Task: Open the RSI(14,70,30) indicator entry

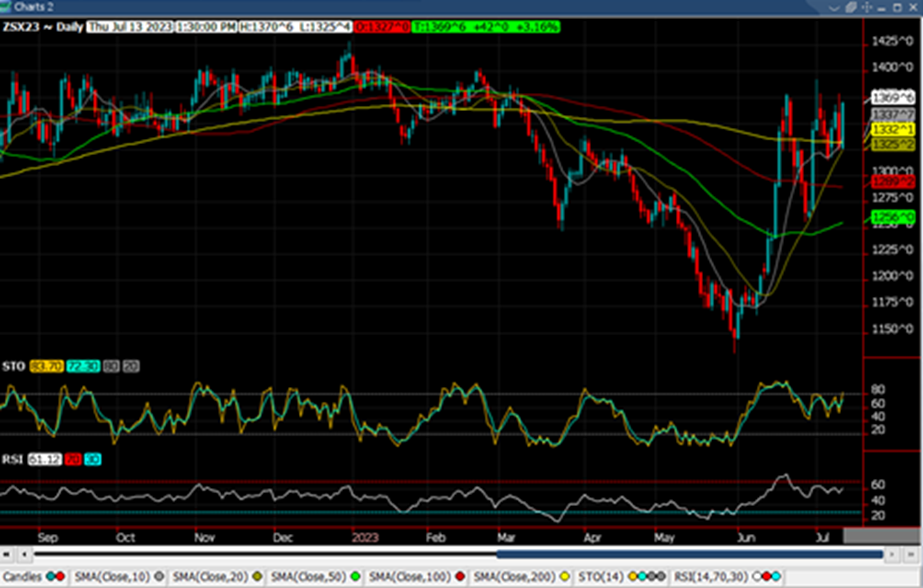Action: click(714, 577)
